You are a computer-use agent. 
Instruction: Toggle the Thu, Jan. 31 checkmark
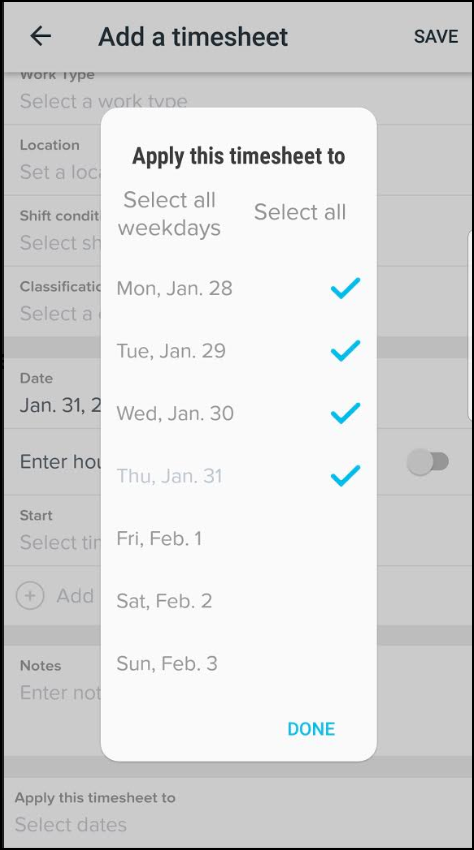tap(345, 475)
